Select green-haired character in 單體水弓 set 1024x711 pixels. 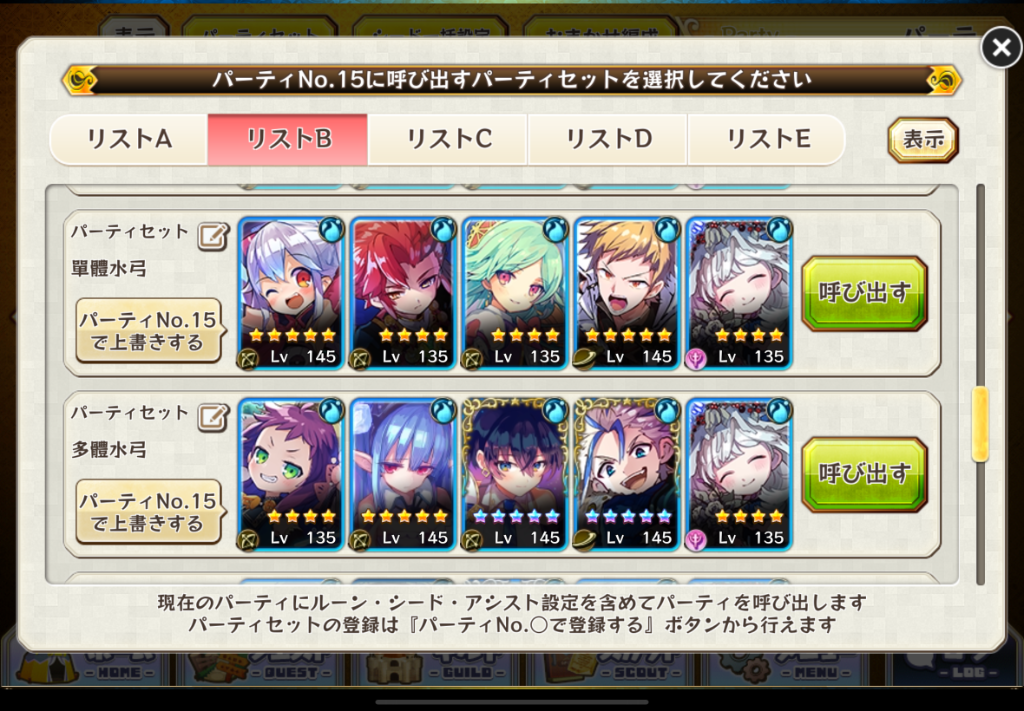515,294
